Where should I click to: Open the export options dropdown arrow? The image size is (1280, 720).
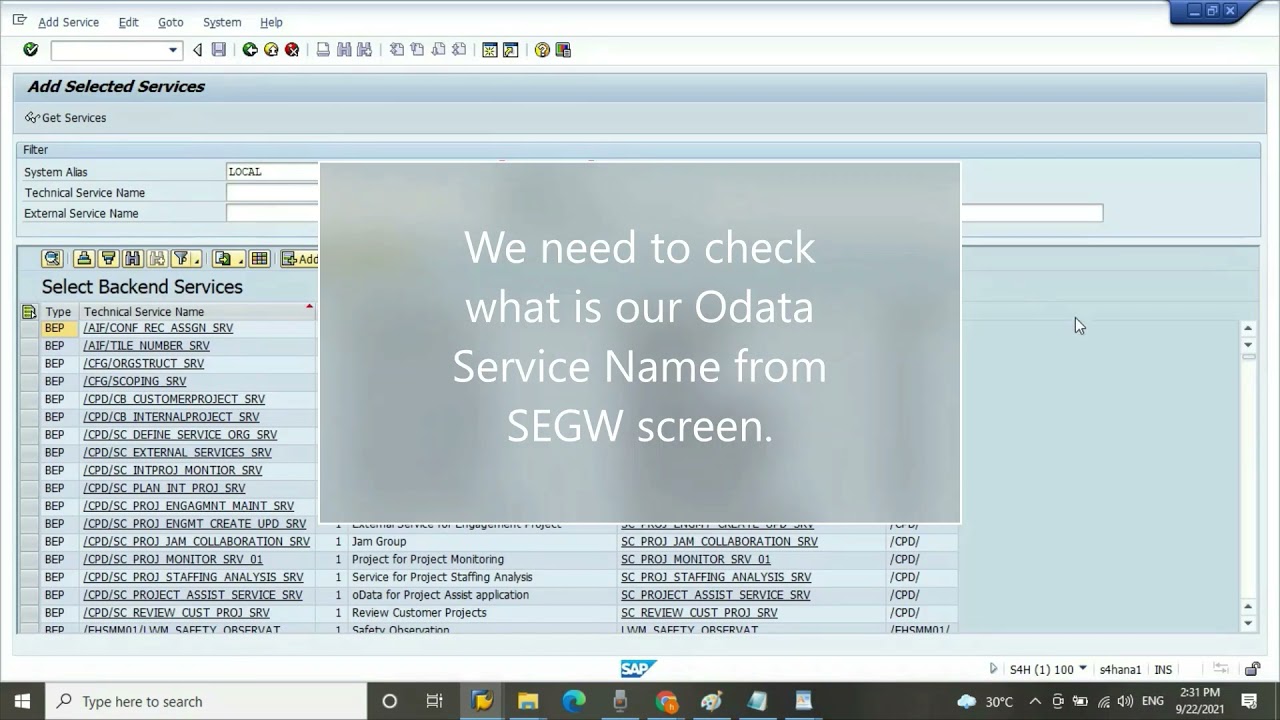pos(240,260)
